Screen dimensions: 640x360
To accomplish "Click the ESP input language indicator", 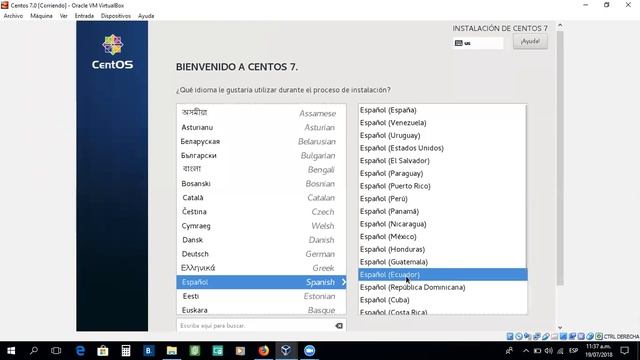I will (573, 351).
